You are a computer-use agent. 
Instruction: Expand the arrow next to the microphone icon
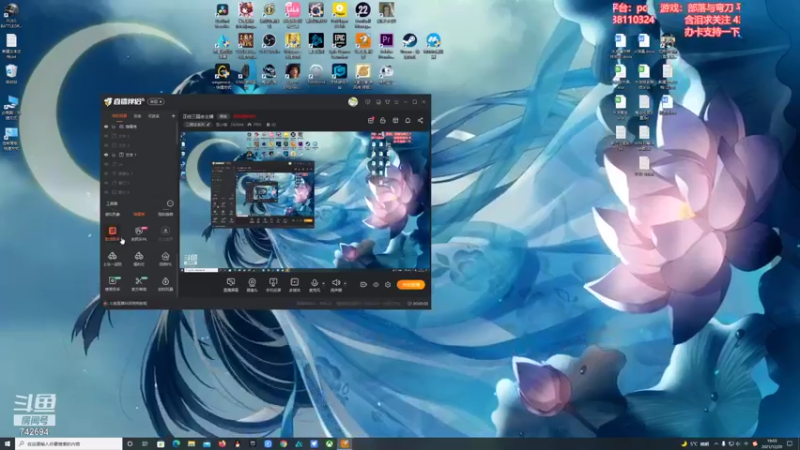pos(323,283)
